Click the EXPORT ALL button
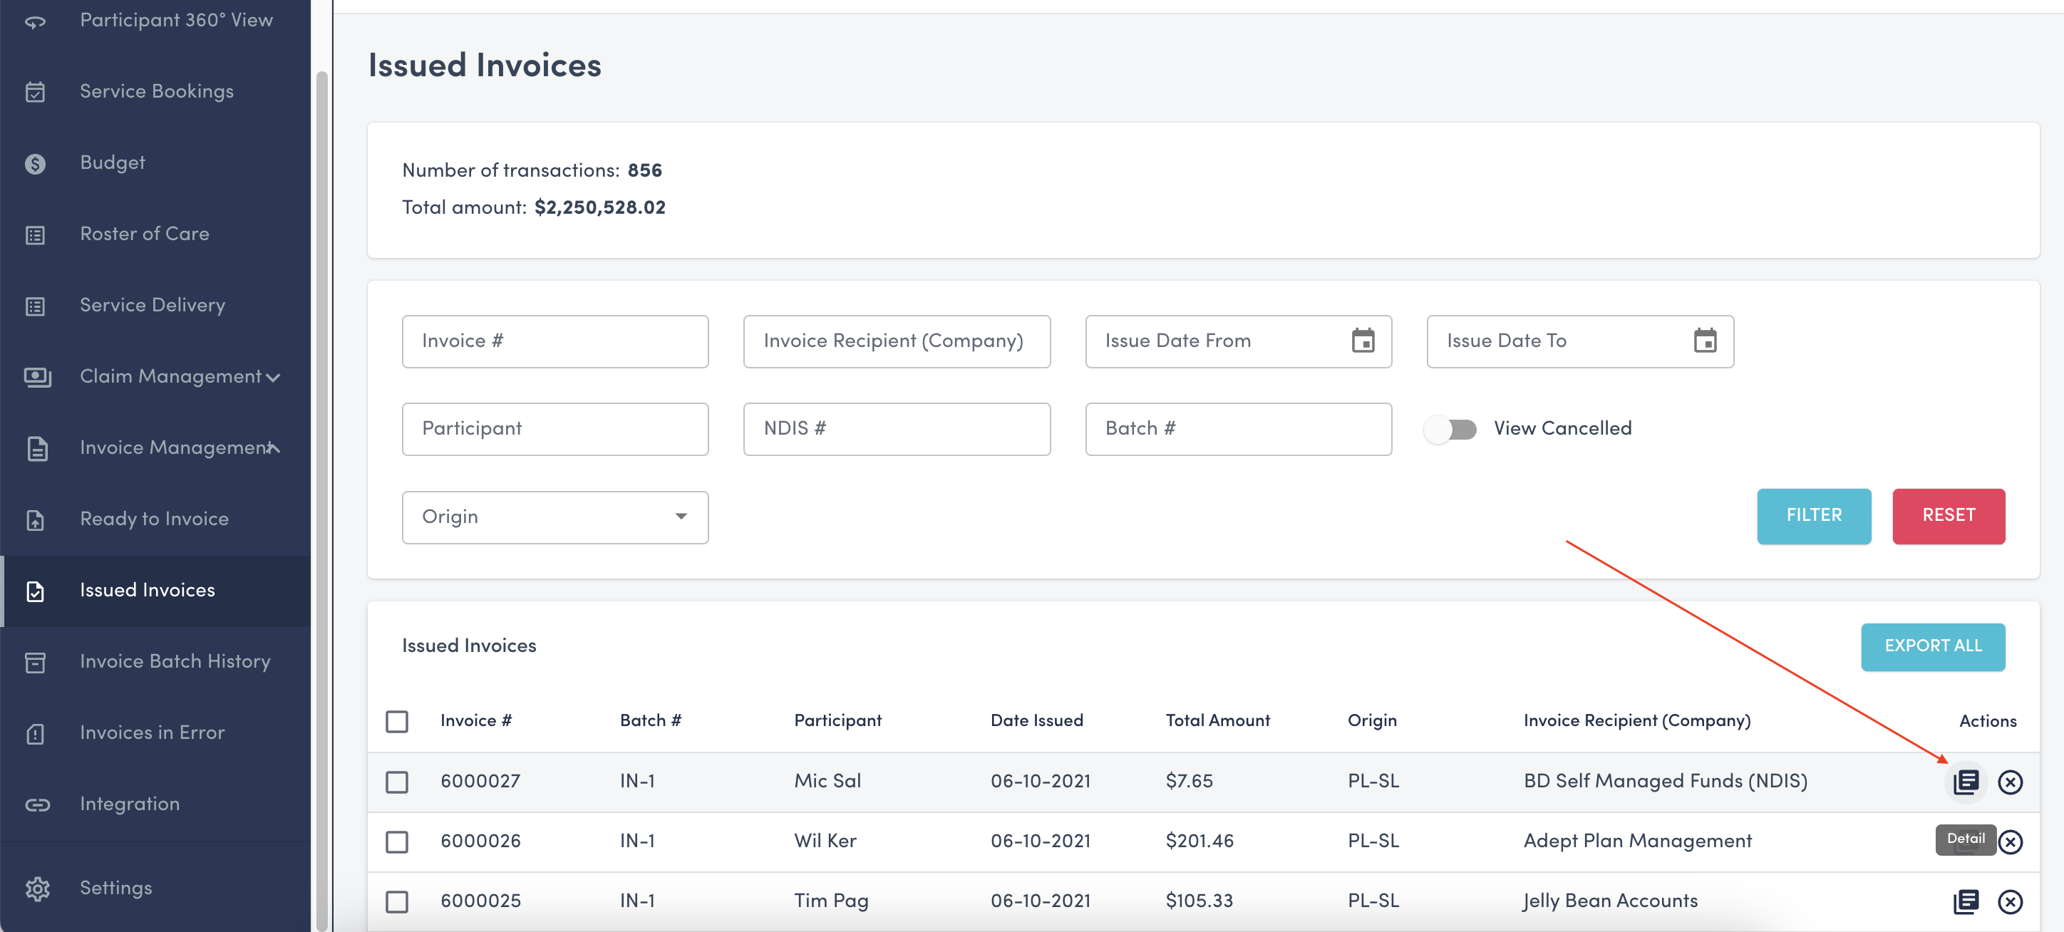This screenshot has height=932, width=2064. click(x=1932, y=646)
